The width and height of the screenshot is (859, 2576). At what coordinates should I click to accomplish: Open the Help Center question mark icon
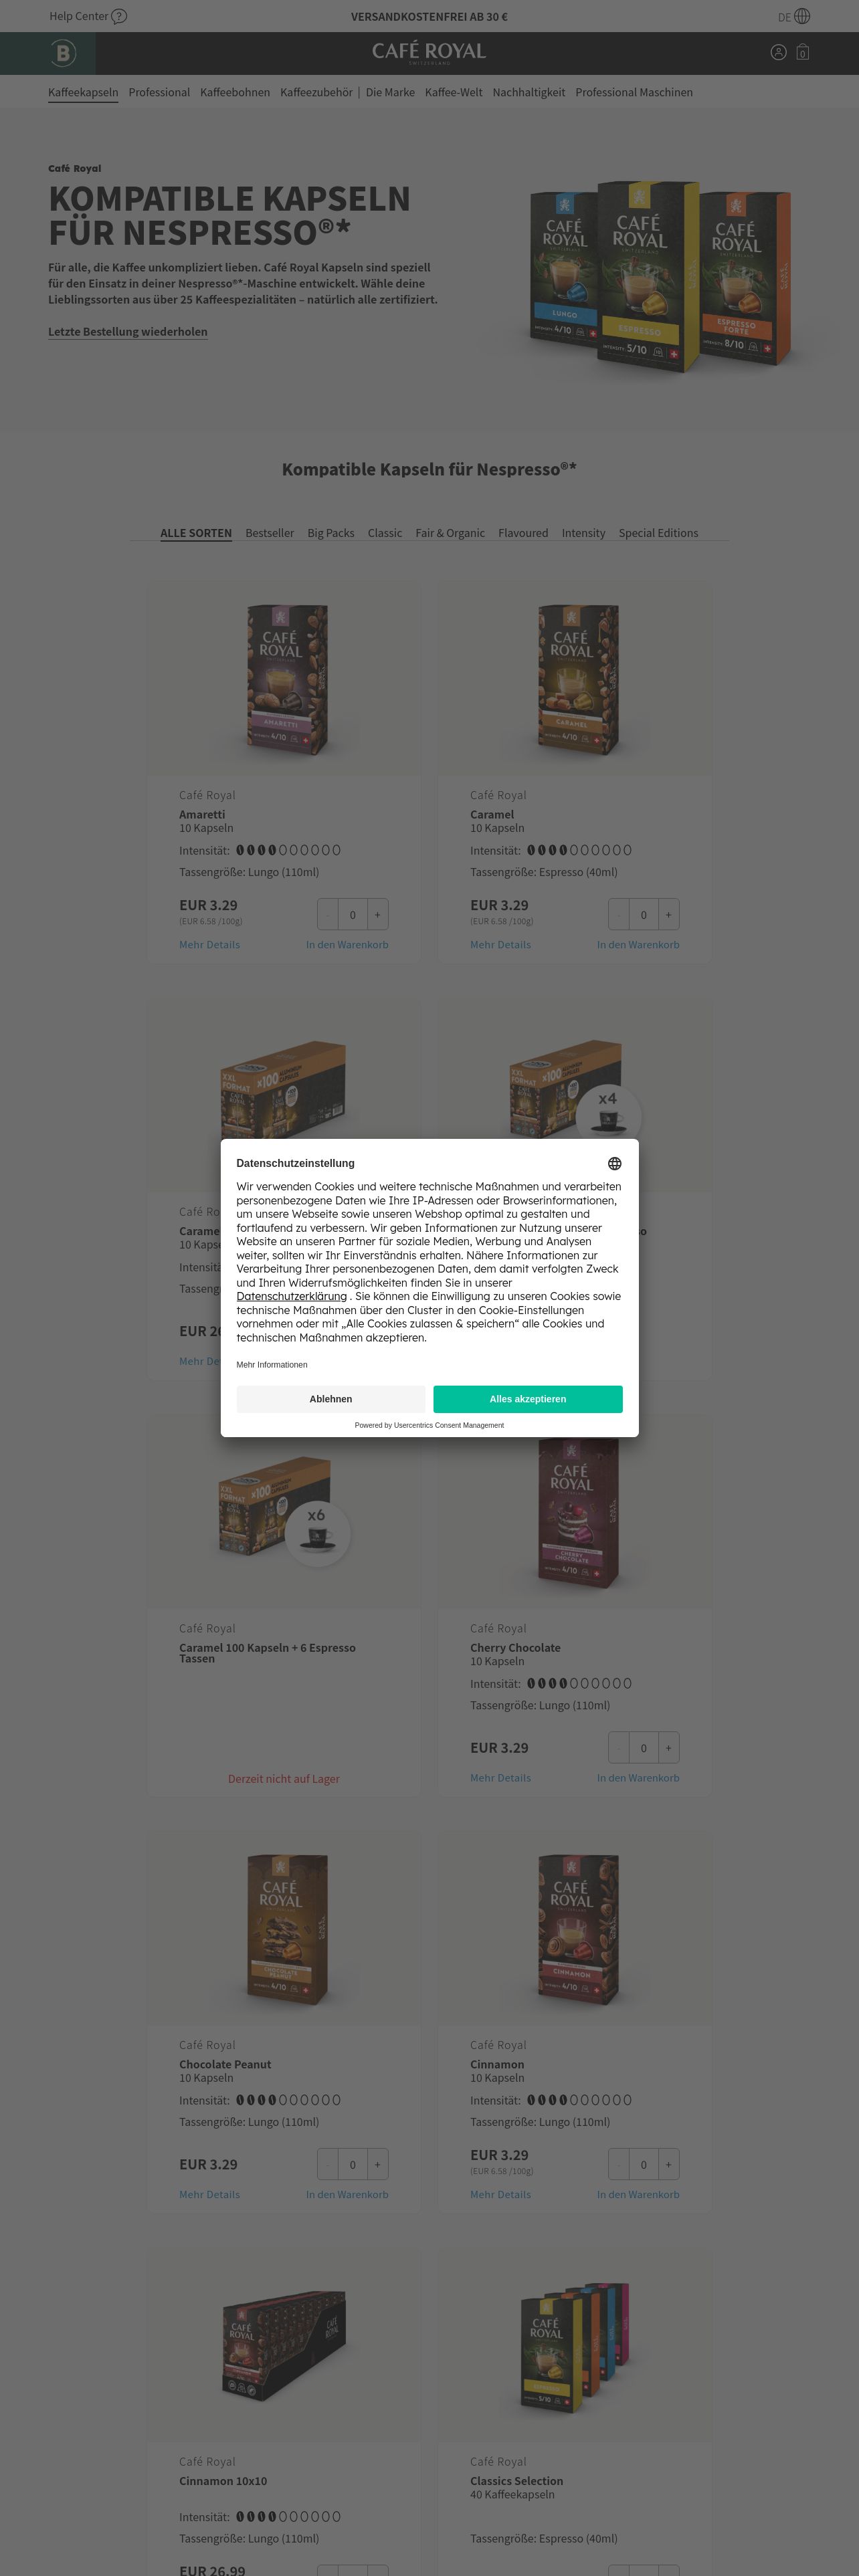119,16
